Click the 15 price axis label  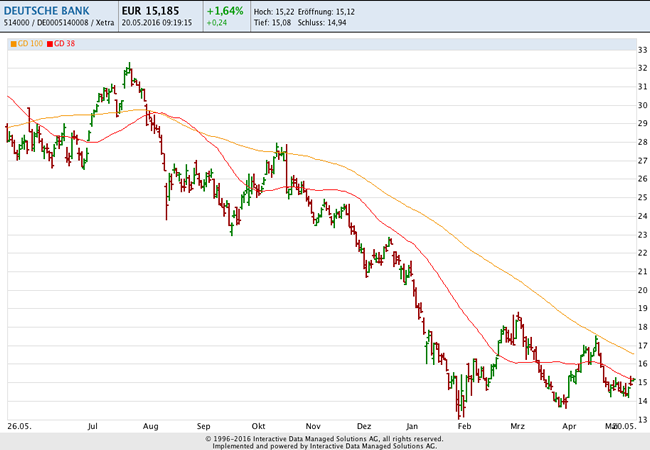click(x=643, y=382)
